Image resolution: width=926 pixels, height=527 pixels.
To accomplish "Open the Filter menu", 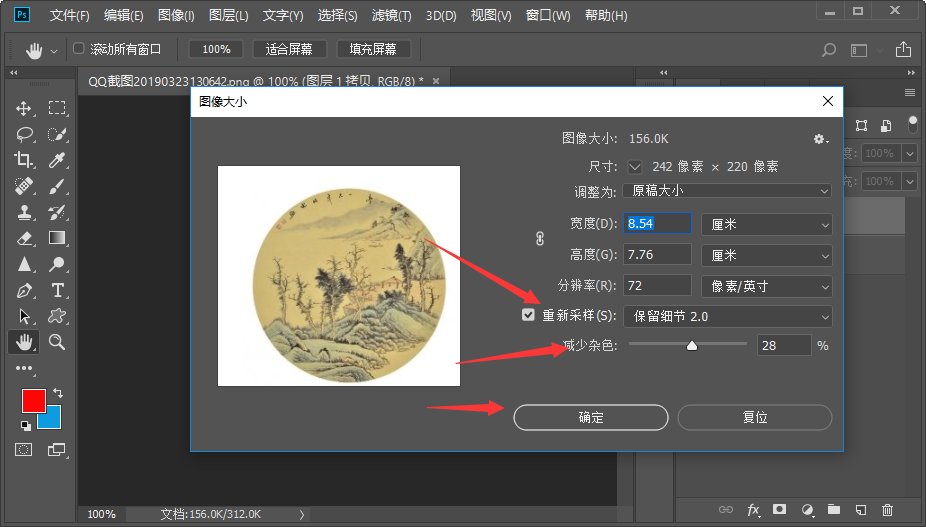I will (x=392, y=15).
